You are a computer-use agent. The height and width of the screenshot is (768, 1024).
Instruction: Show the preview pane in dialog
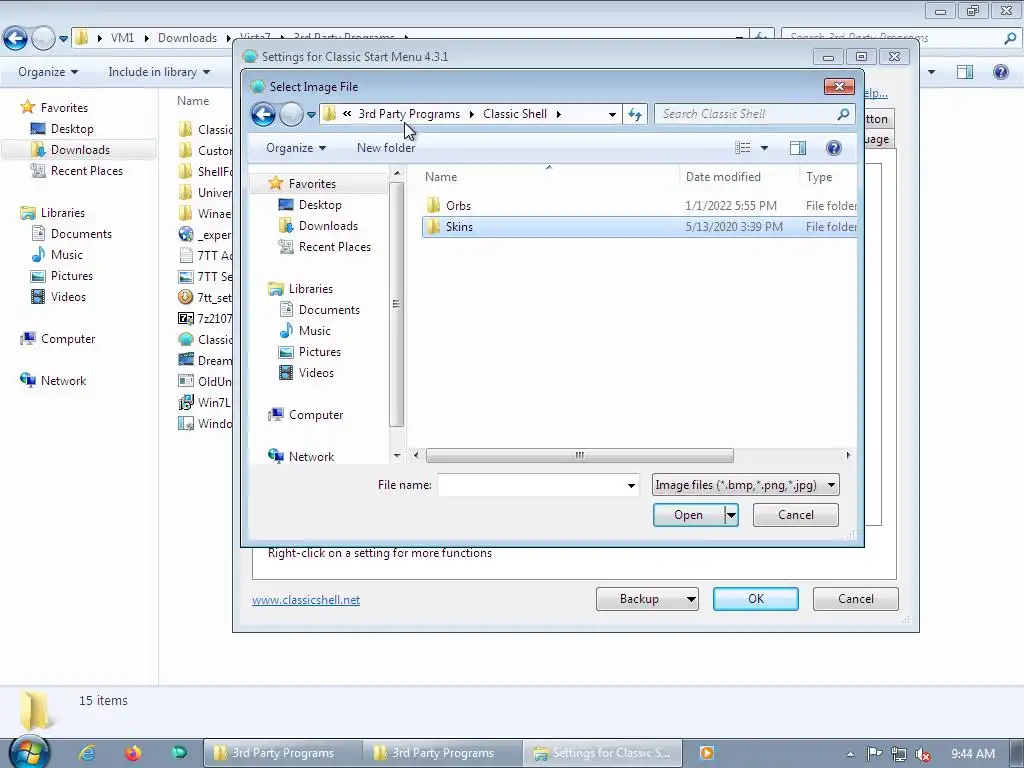point(797,148)
